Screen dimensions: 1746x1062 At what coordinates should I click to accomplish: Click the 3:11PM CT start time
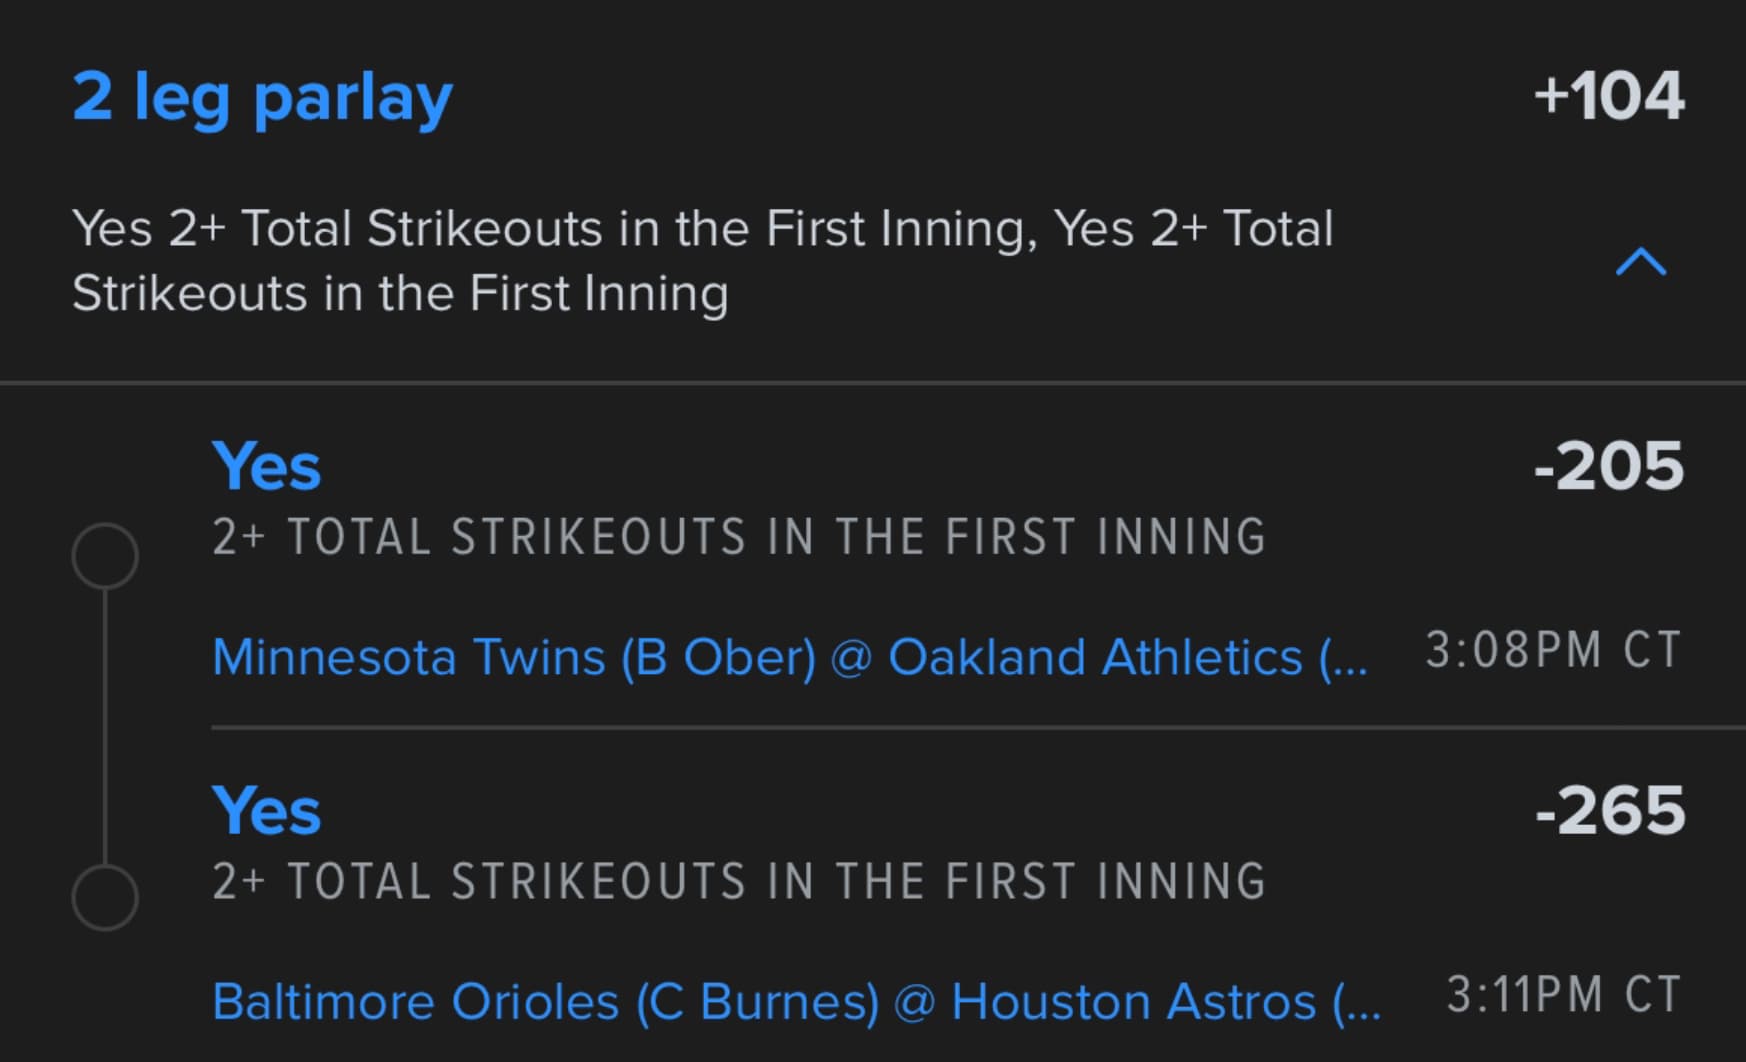coord(1564,995)
